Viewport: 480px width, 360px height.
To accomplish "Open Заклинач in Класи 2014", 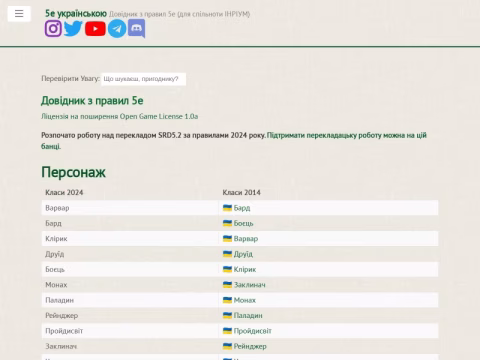I will [250, 285].
